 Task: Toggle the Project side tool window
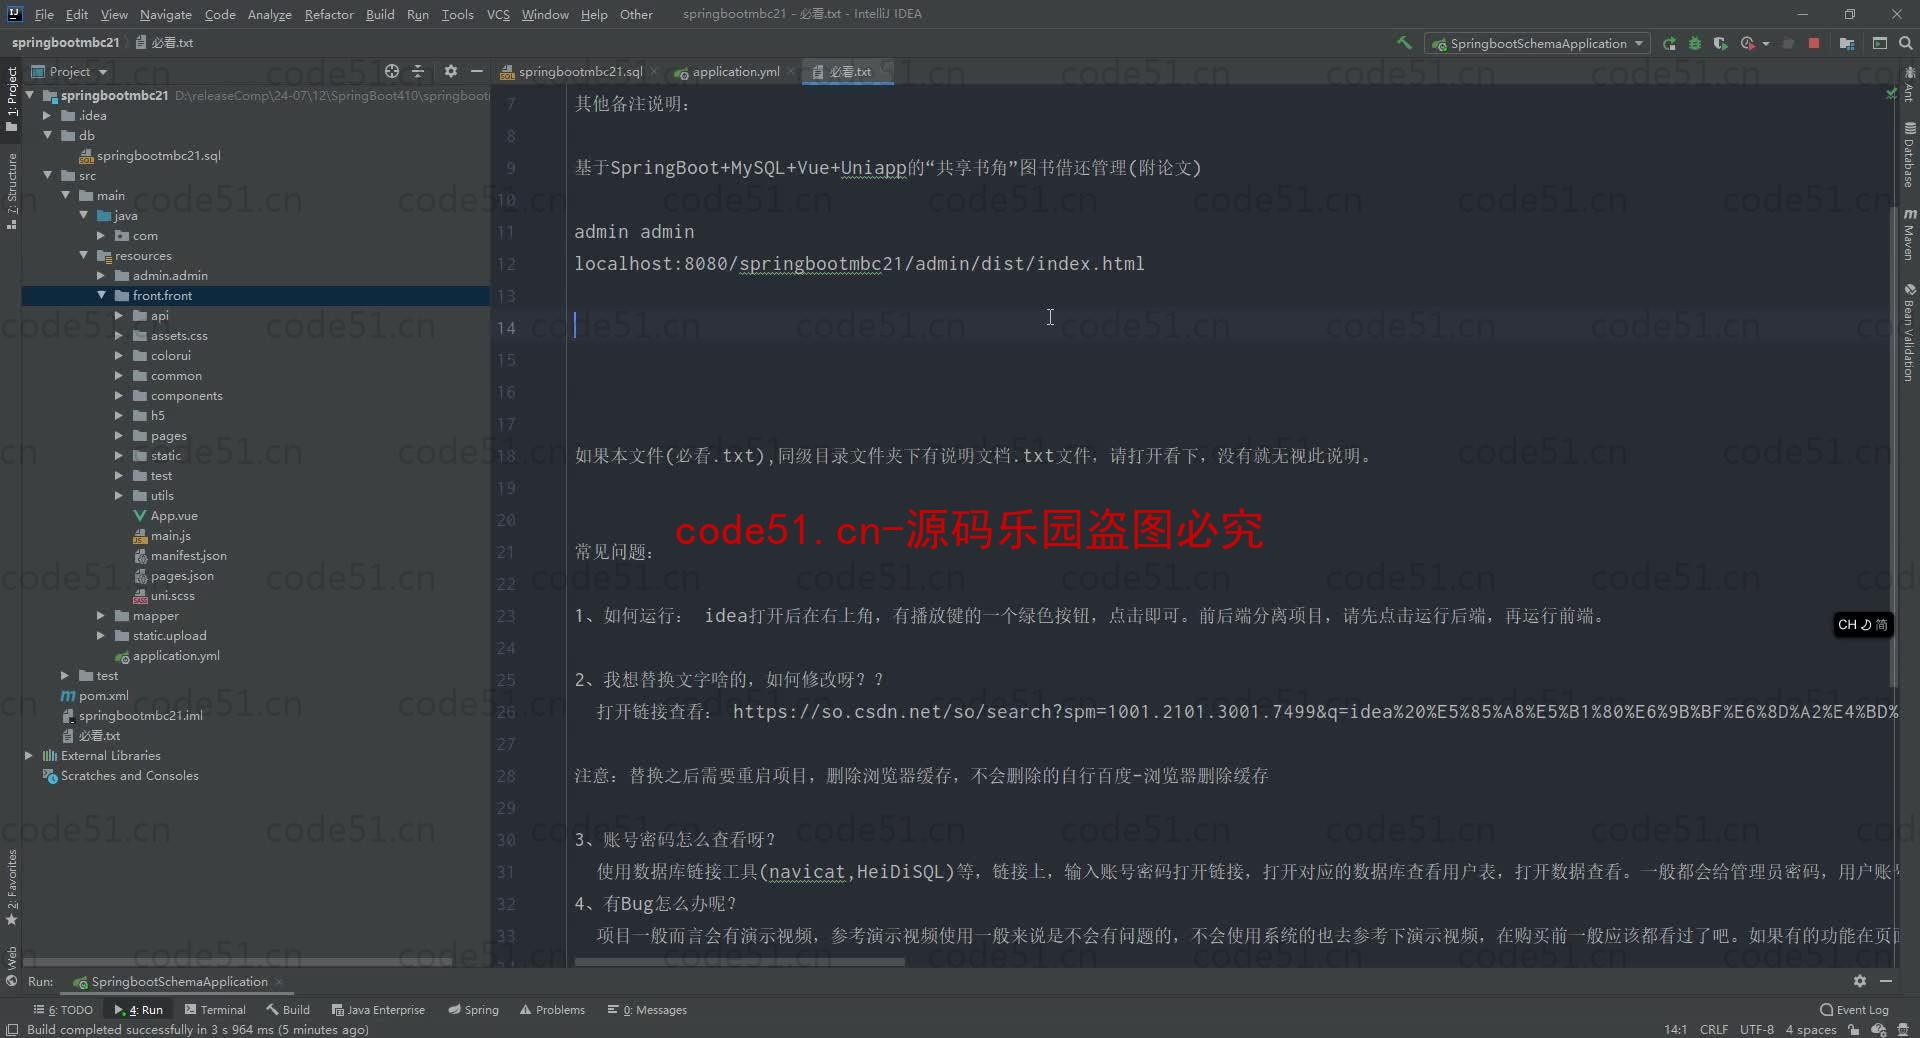[11, 98]
